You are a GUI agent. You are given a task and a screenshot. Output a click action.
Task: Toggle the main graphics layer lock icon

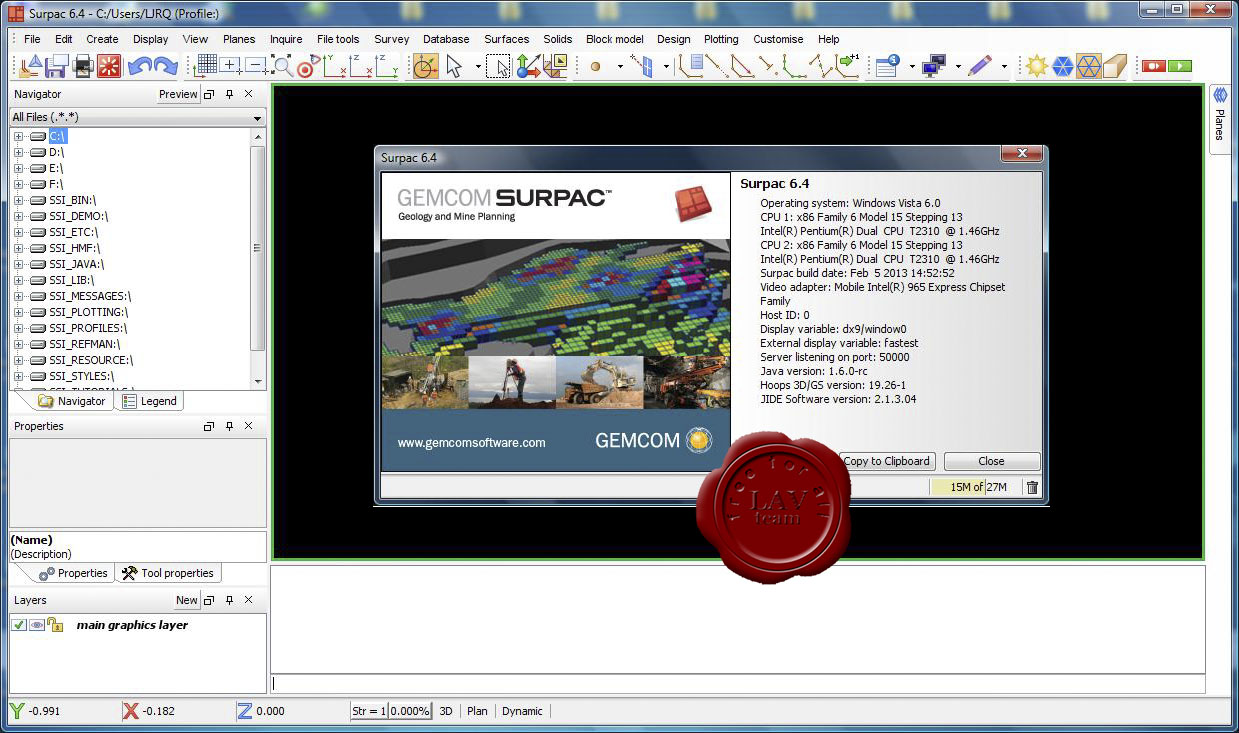tap(56, 625)
